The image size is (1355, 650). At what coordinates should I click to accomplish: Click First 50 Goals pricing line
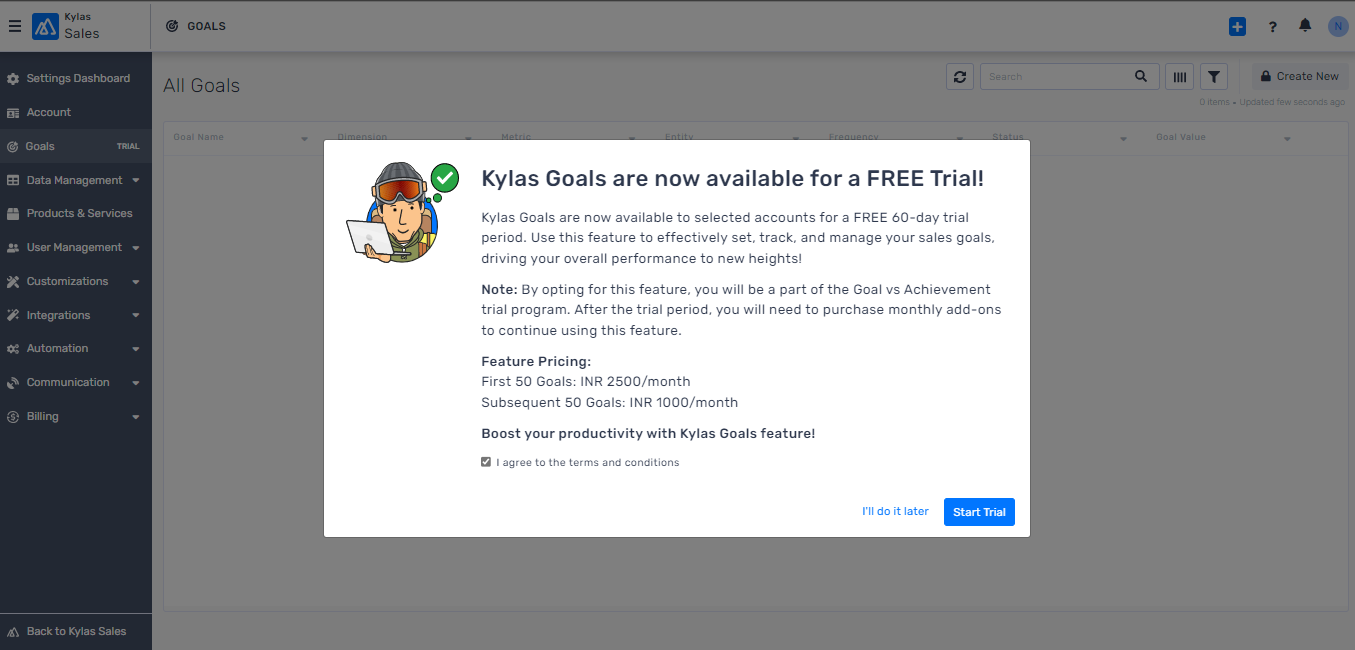tap(586, 381)
